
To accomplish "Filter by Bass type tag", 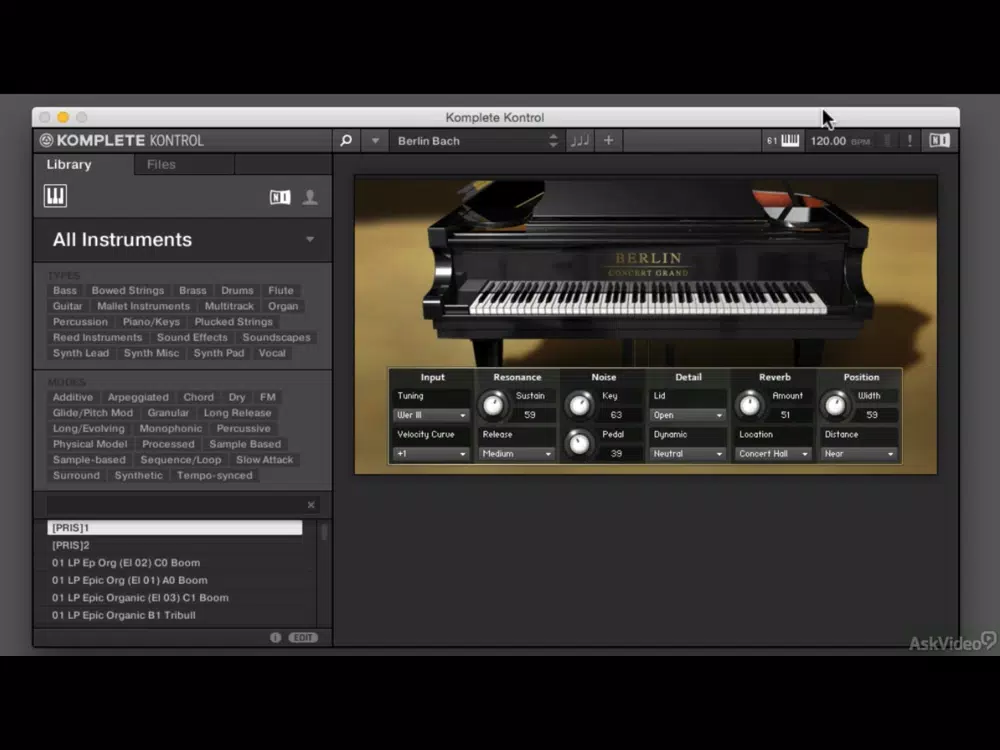I will pyautogui.click(x=64, y=290).
